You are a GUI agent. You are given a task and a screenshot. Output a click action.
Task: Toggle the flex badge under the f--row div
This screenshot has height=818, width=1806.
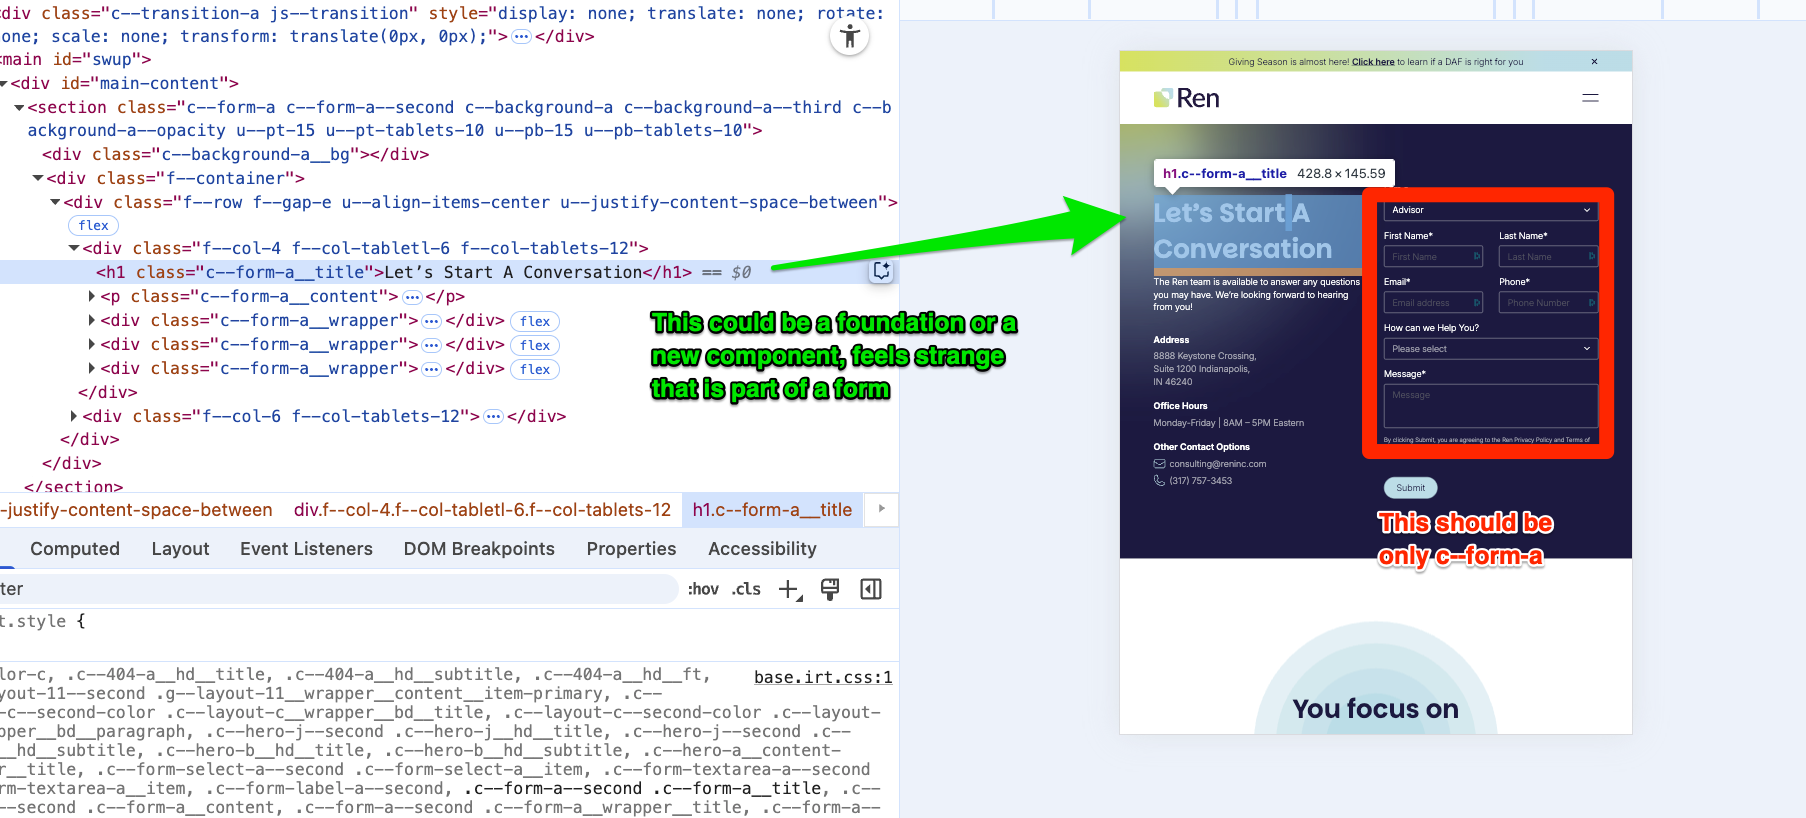tap(94, 226)
